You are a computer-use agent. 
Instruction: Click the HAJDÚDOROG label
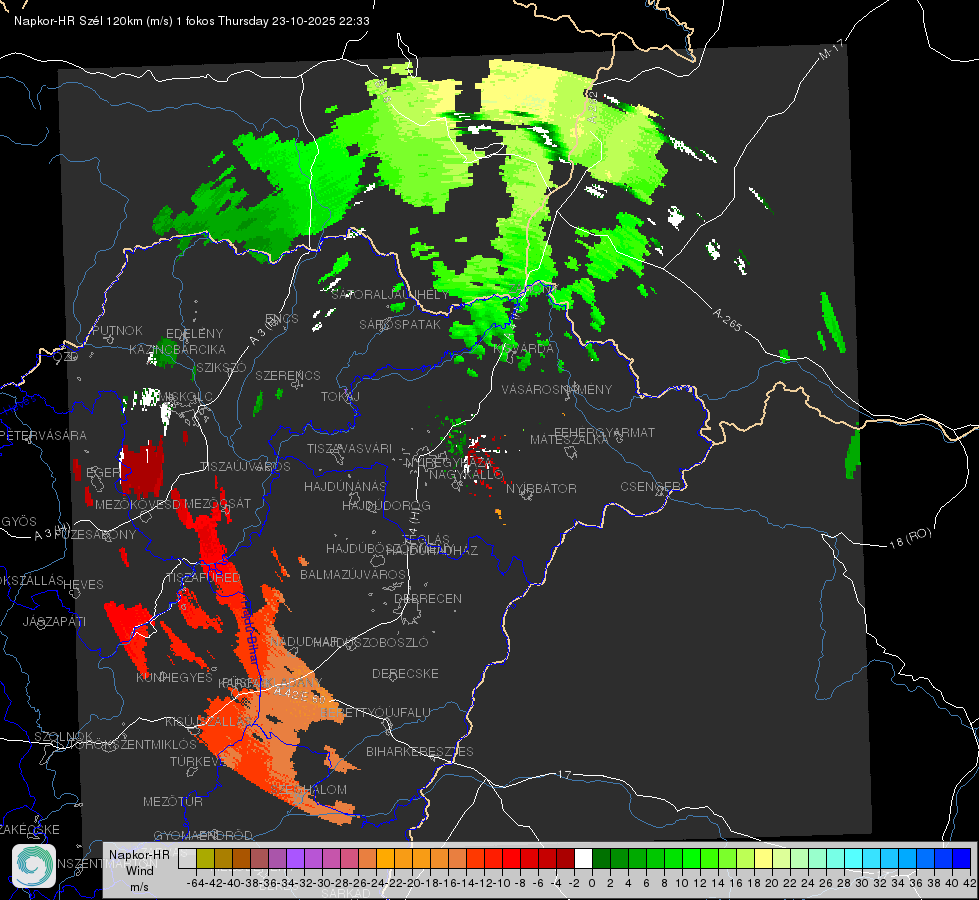386,505
